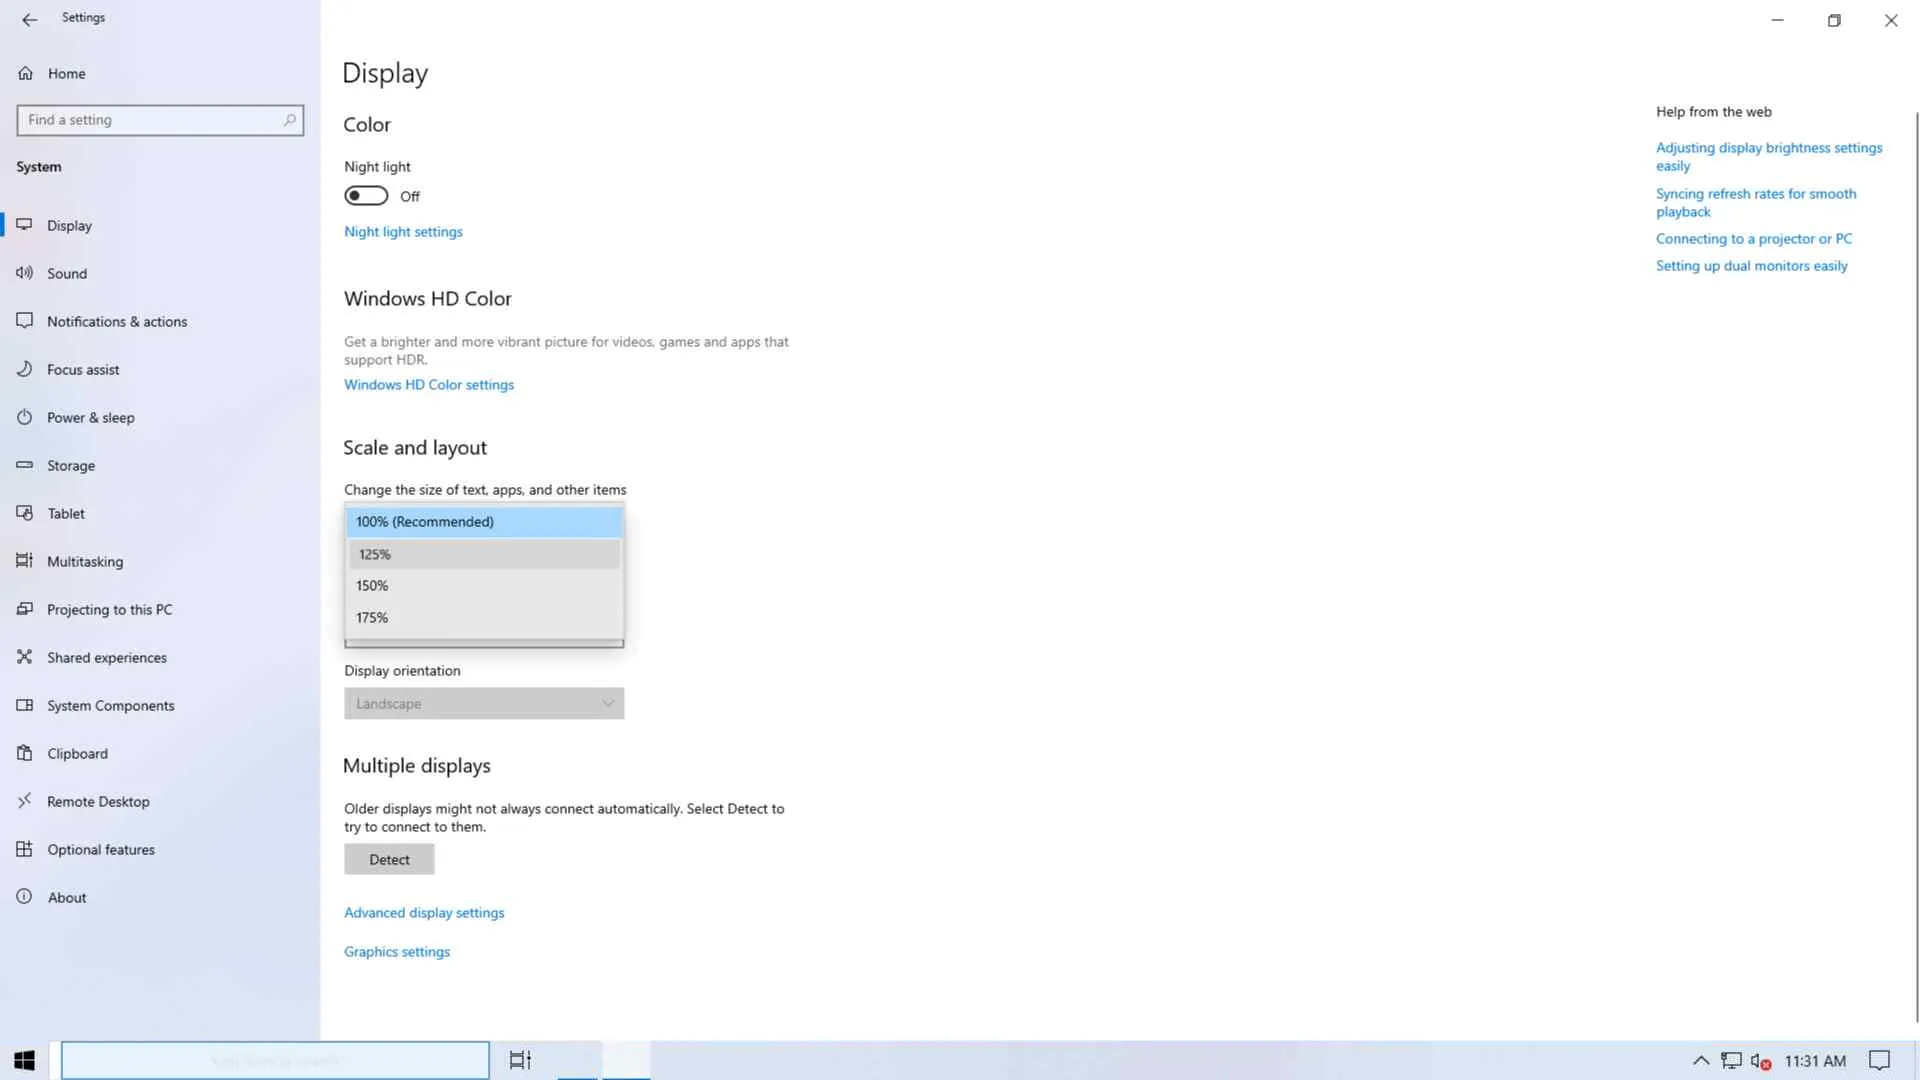
Task: Click the Display monitor icon in sidebar
Action: point(25,225)
